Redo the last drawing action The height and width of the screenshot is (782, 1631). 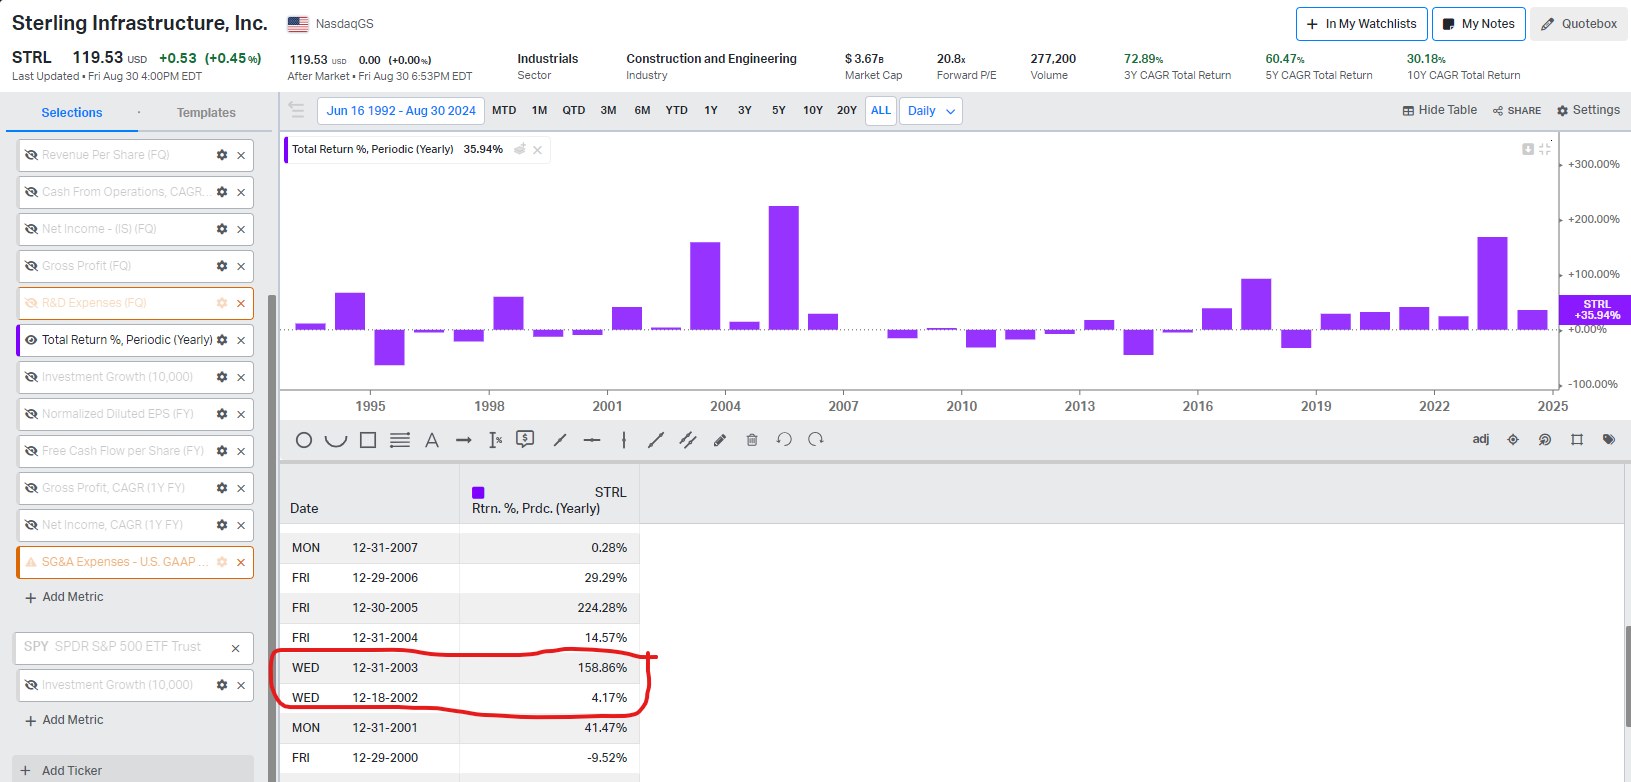(x=816, y=440)
